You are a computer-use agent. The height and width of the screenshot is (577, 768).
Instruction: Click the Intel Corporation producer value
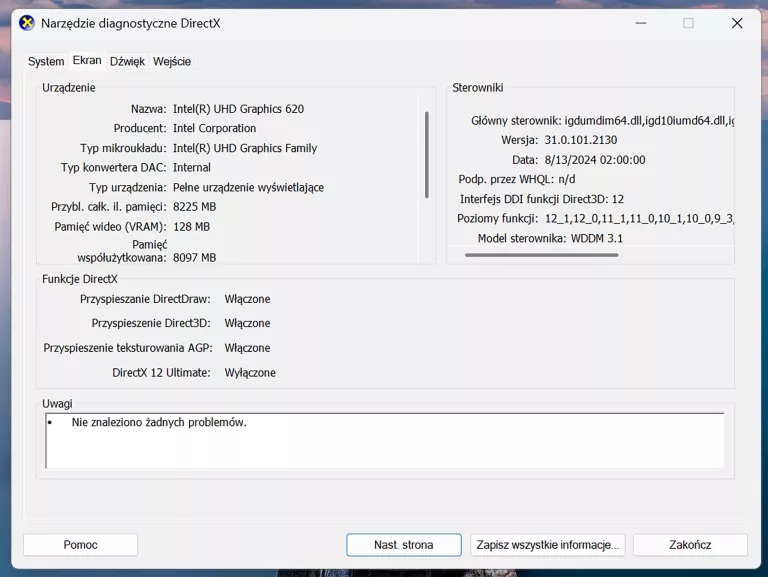click(215, 128)
